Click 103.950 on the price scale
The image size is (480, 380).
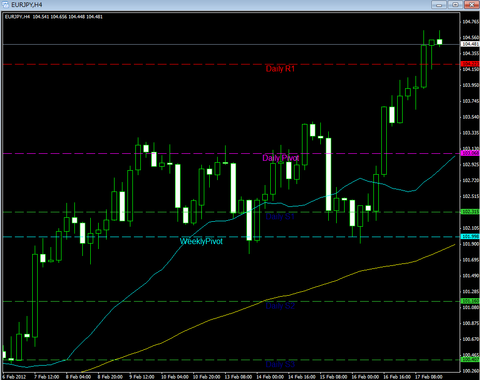point(470,85)
